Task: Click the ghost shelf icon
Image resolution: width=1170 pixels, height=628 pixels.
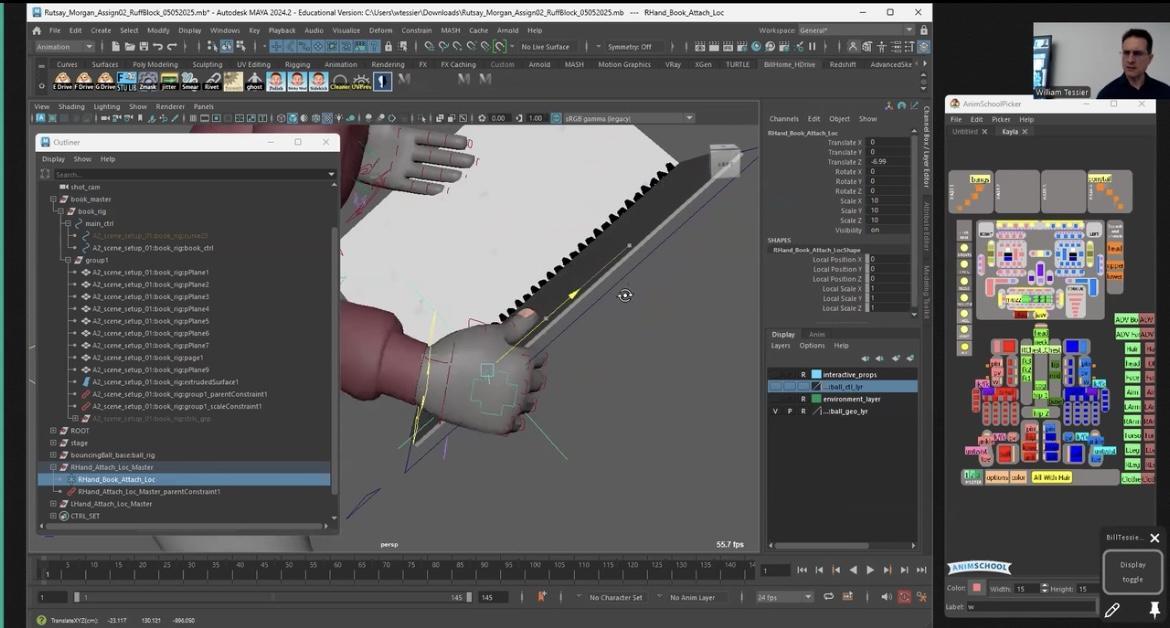Action: click(x=254, y=81)
